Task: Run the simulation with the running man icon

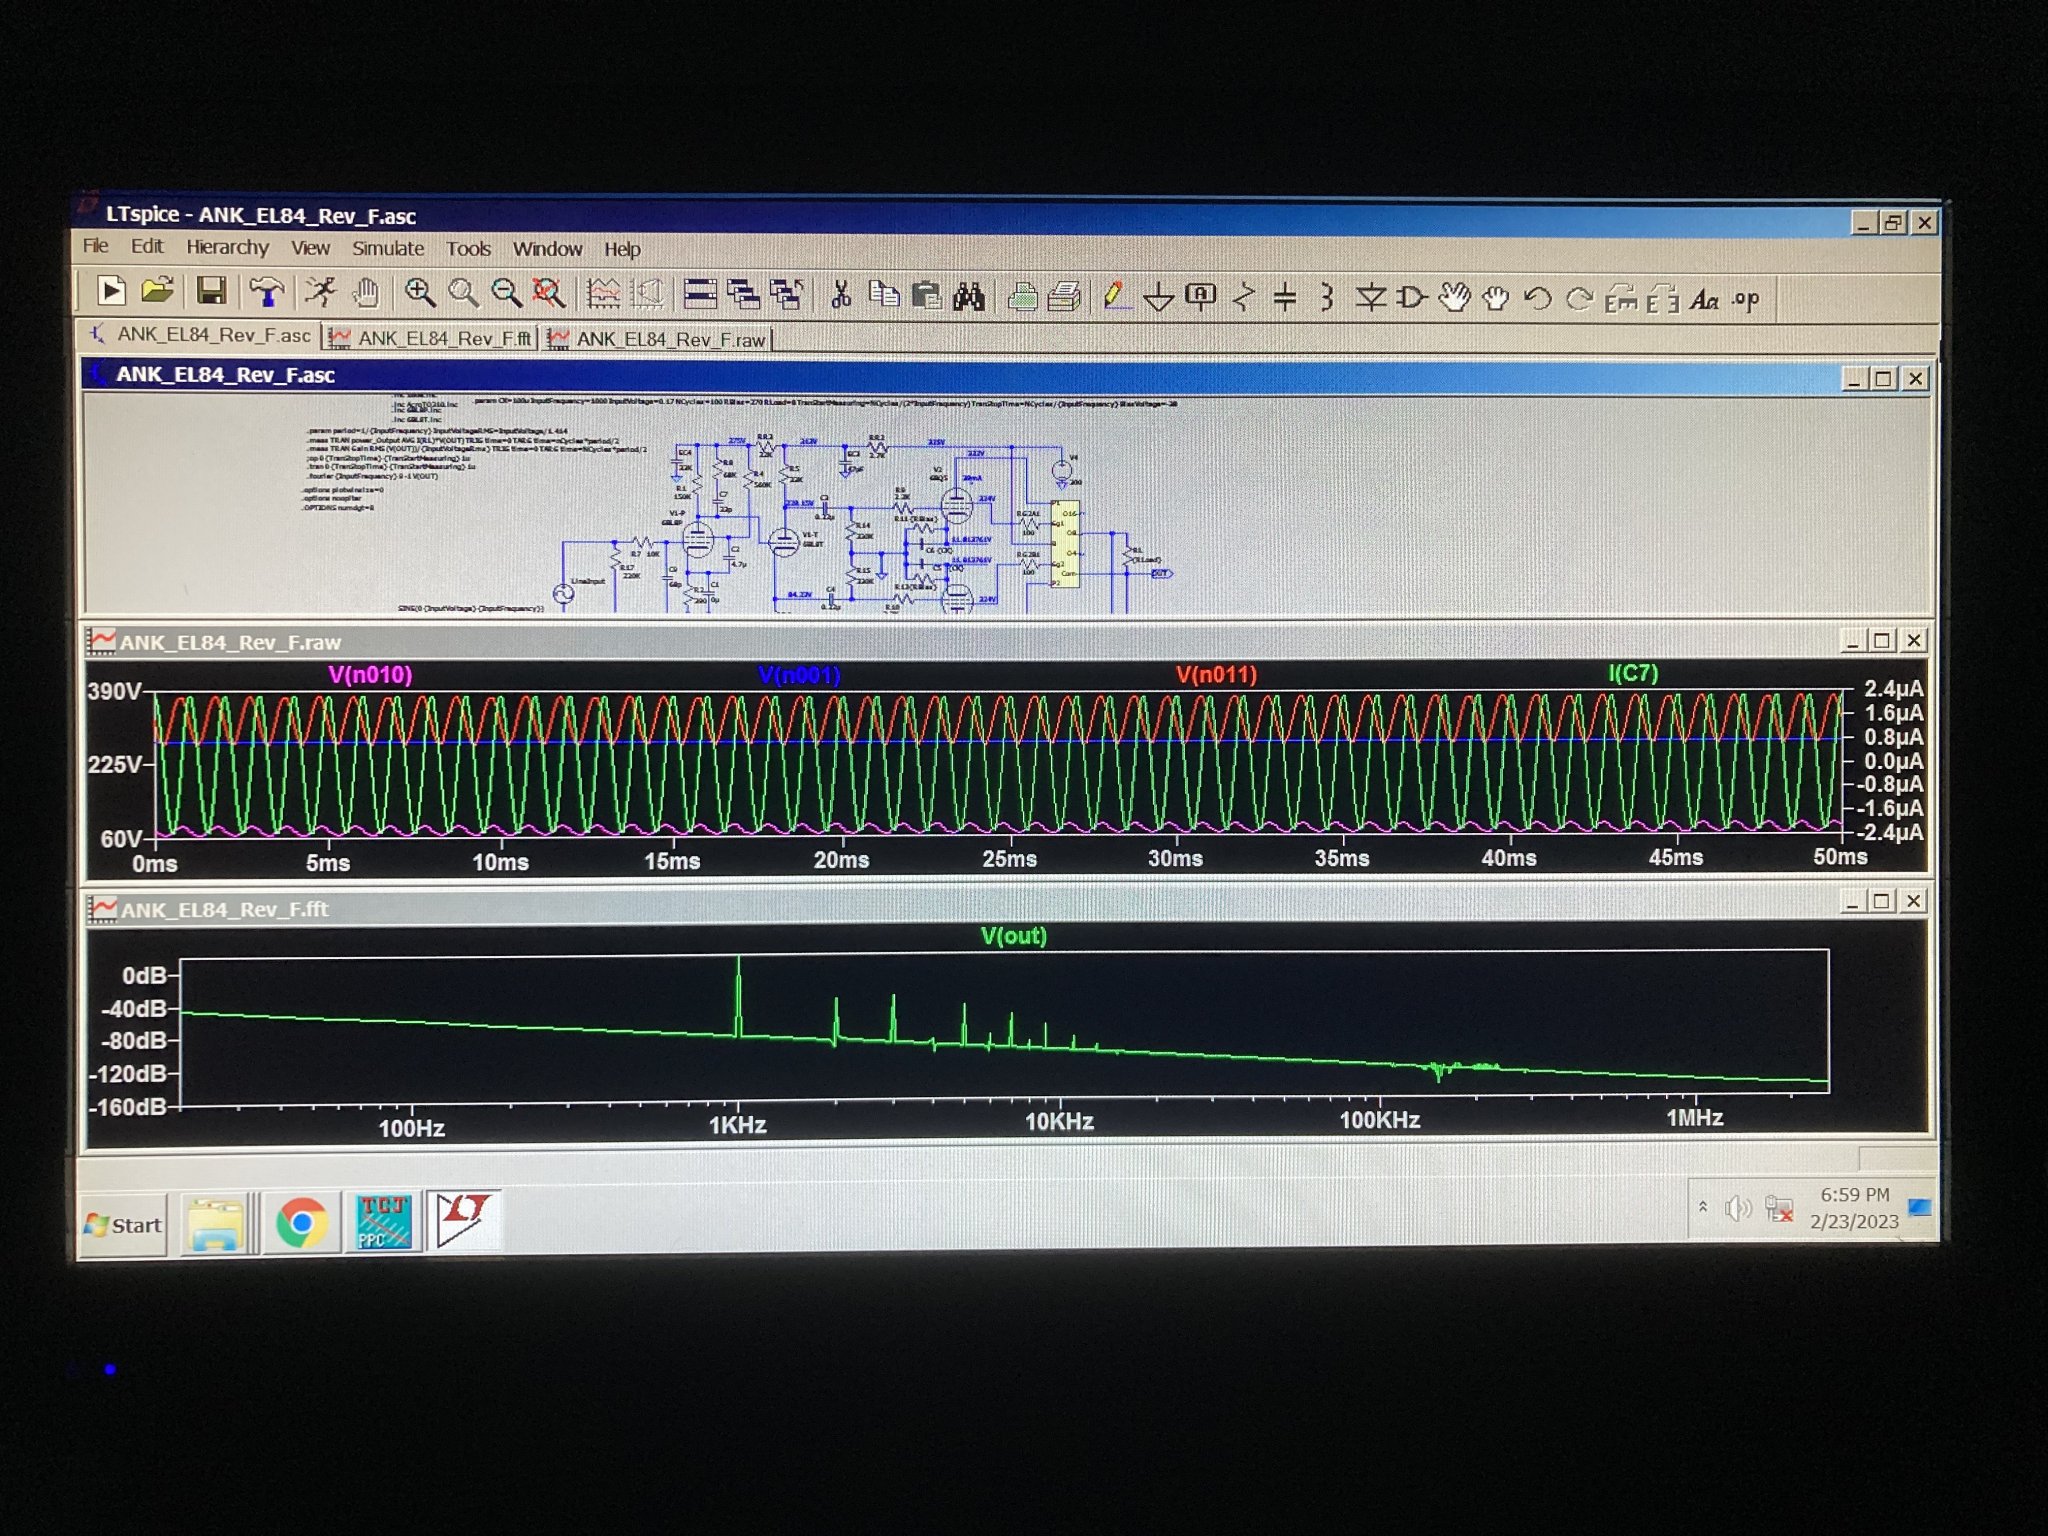Action: point(321,292)
